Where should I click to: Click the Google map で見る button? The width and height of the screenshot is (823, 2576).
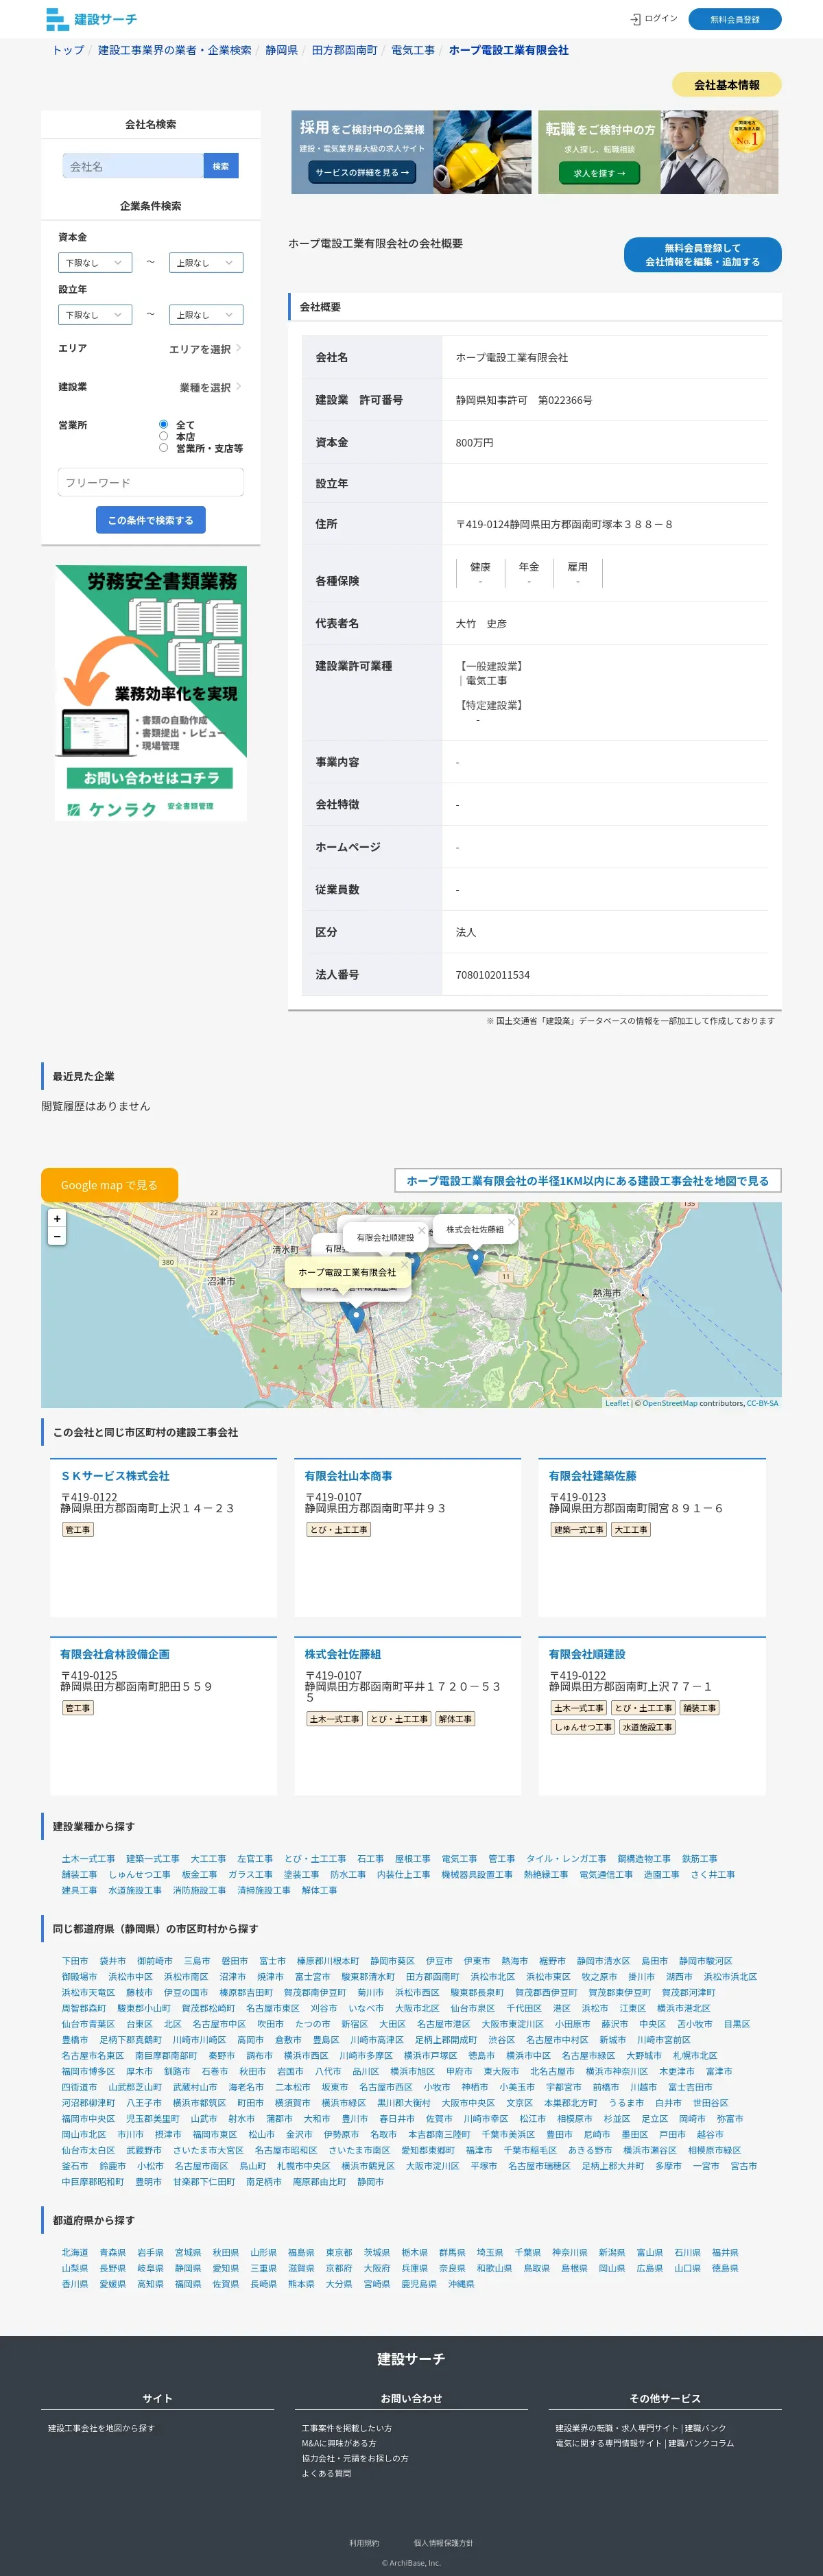click(109, 1185)
